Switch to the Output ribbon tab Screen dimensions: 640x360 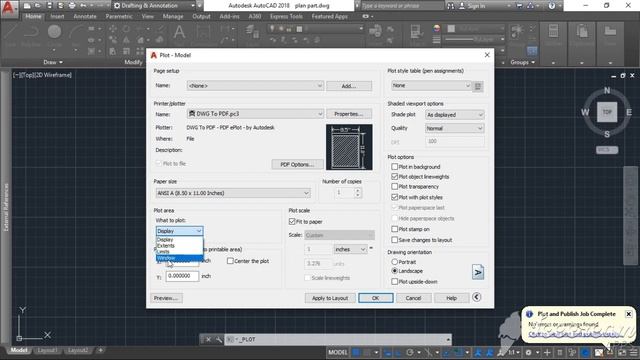pos(201,16)
